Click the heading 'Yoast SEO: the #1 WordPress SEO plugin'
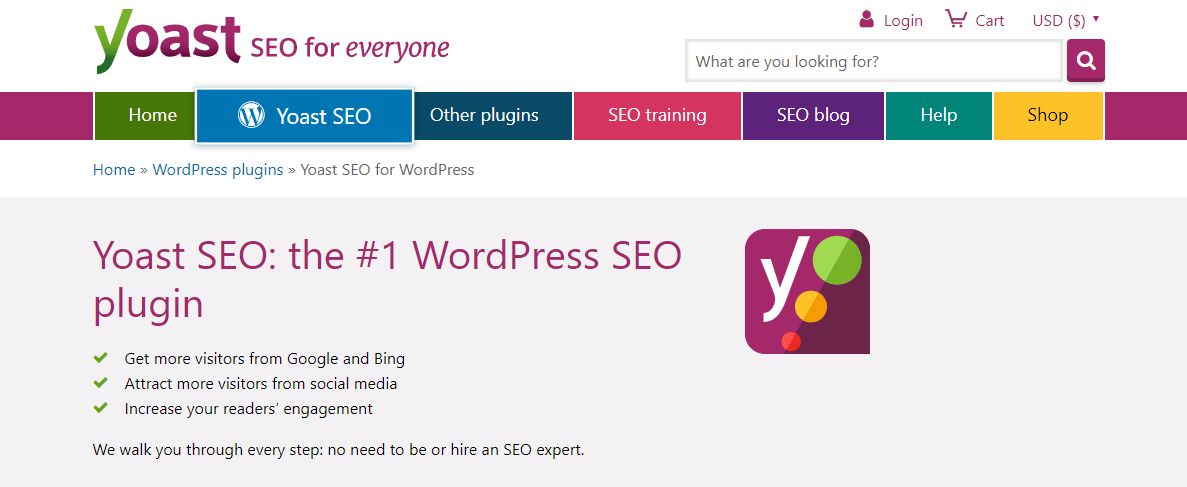The width and height of the screenshot is (1187, 487). point(388,279)
